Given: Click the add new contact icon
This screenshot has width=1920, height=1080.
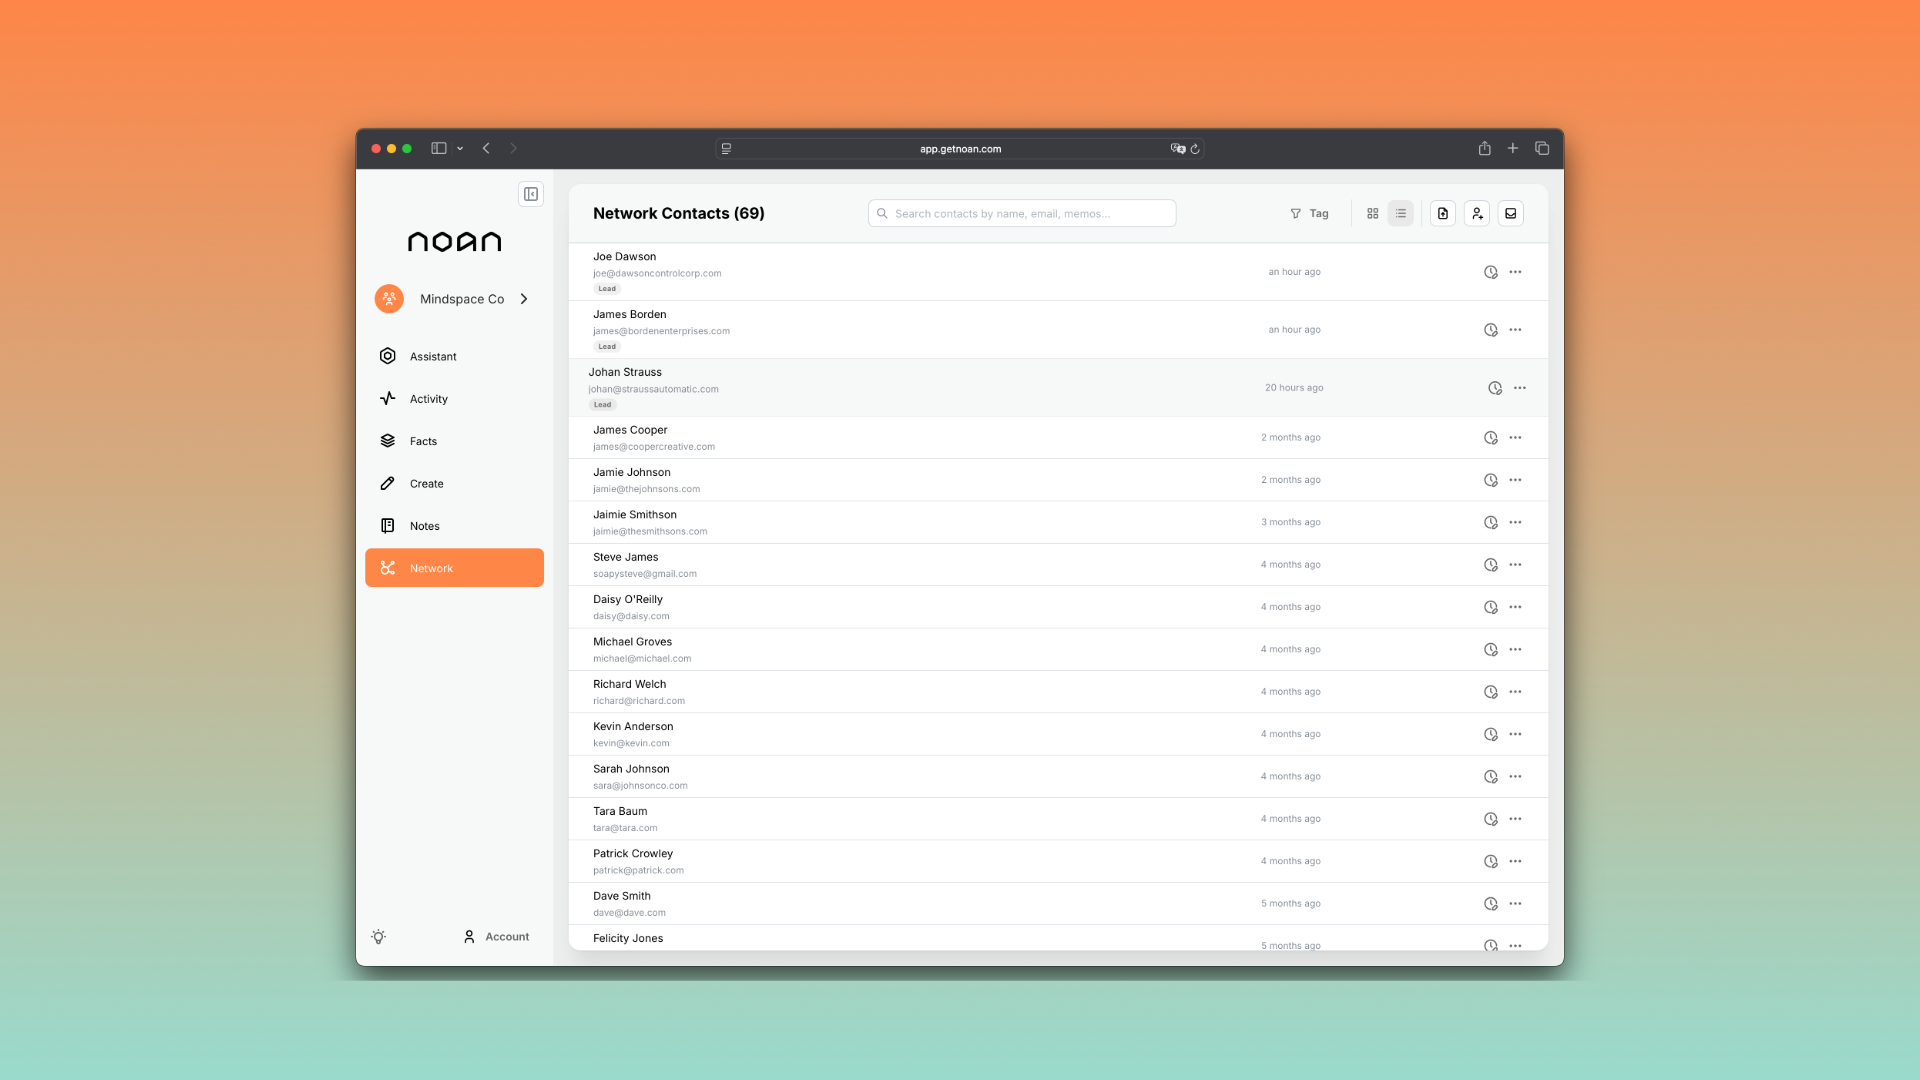Looking at the screenshot, I should pos(1477,213).
